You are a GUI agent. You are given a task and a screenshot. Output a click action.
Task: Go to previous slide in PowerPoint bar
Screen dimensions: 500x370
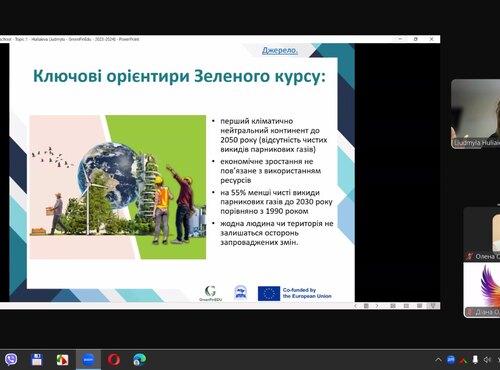pyautogui.click(x=356, y=306)
